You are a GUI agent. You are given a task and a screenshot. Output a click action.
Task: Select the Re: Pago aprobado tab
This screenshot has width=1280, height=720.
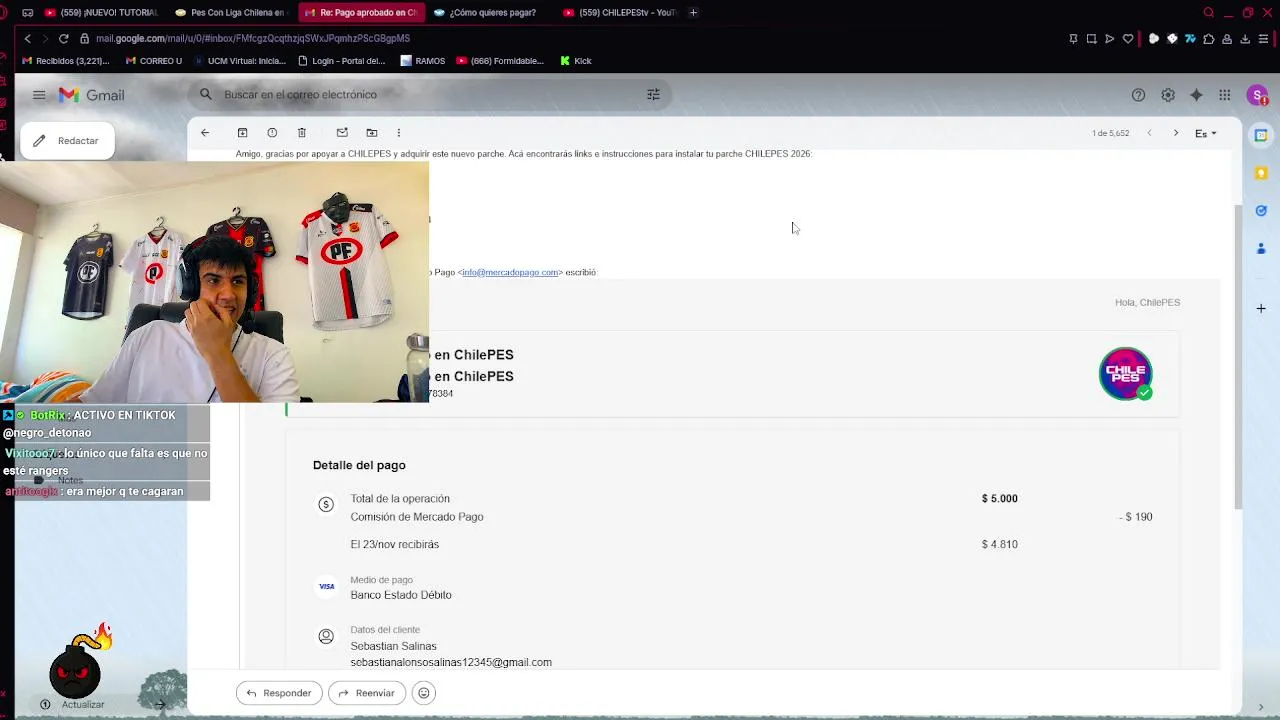[361, 12]
